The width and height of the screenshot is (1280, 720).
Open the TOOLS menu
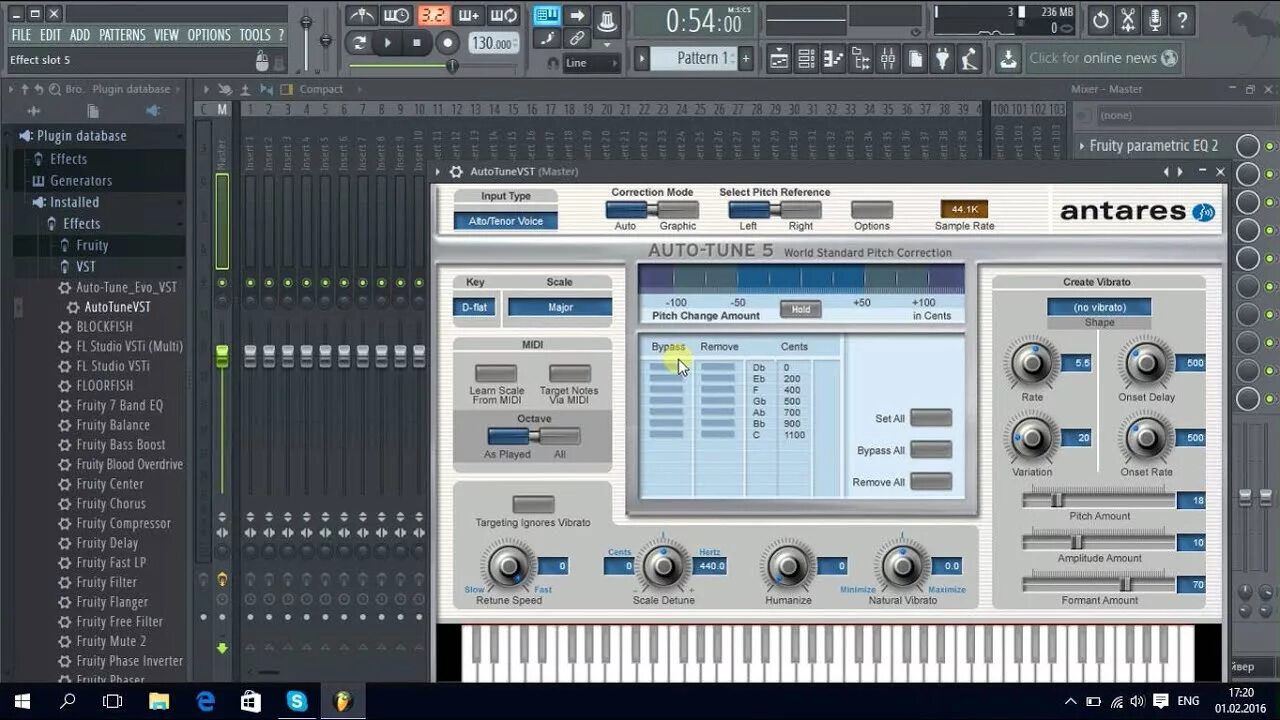point(255,35)
